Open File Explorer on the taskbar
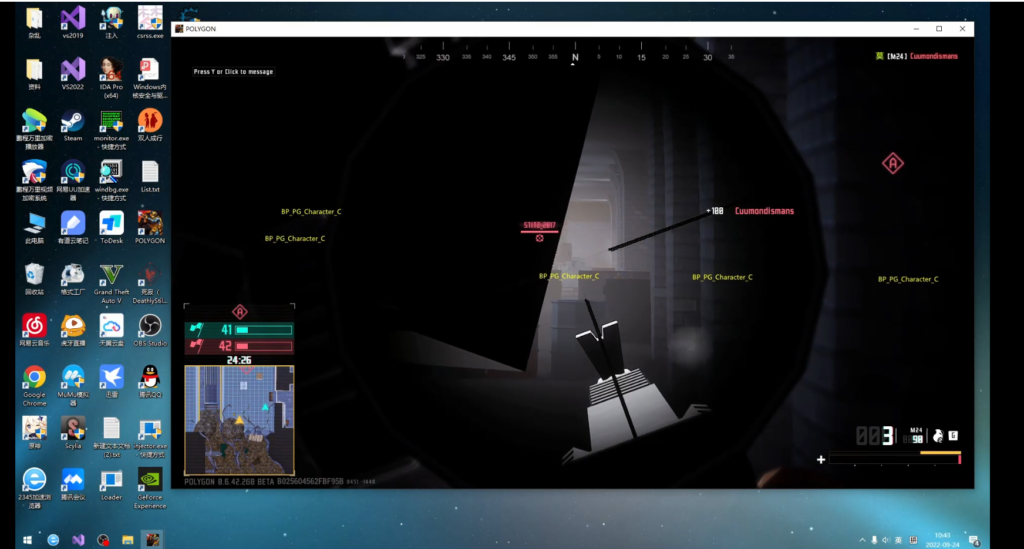 tap(127, 540)
